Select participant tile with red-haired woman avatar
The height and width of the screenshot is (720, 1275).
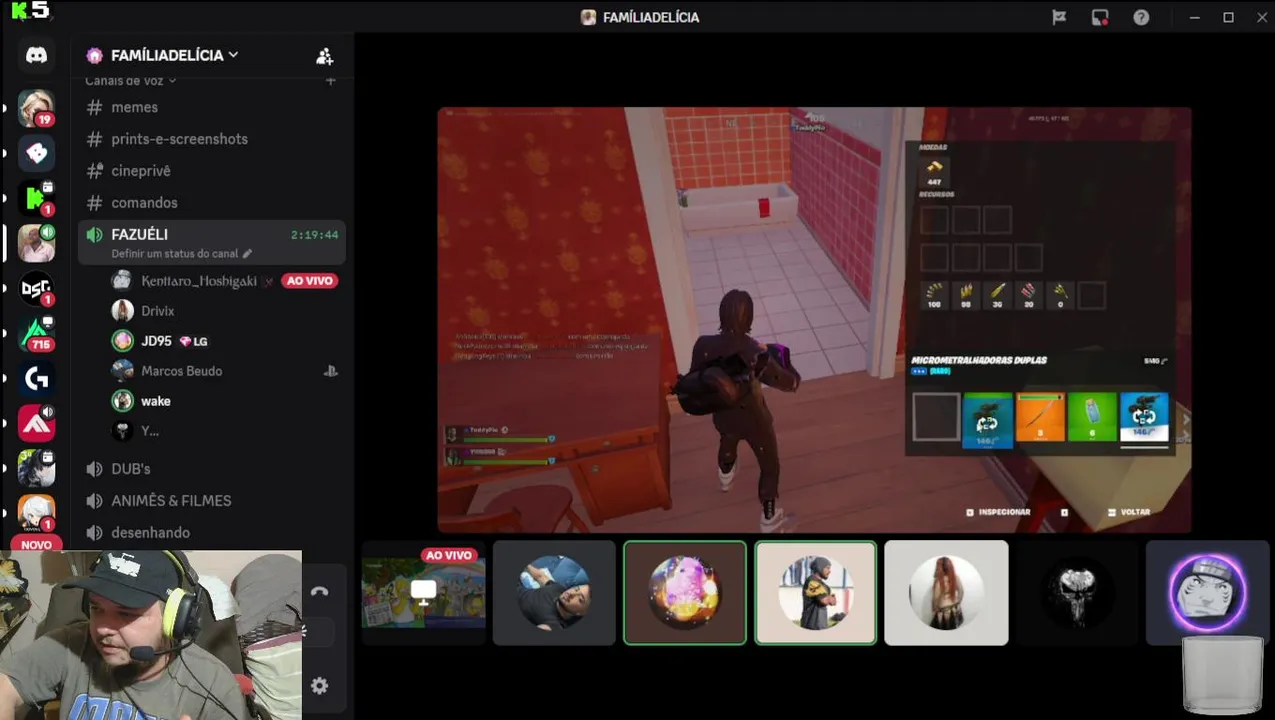click(x=946, y=593)
